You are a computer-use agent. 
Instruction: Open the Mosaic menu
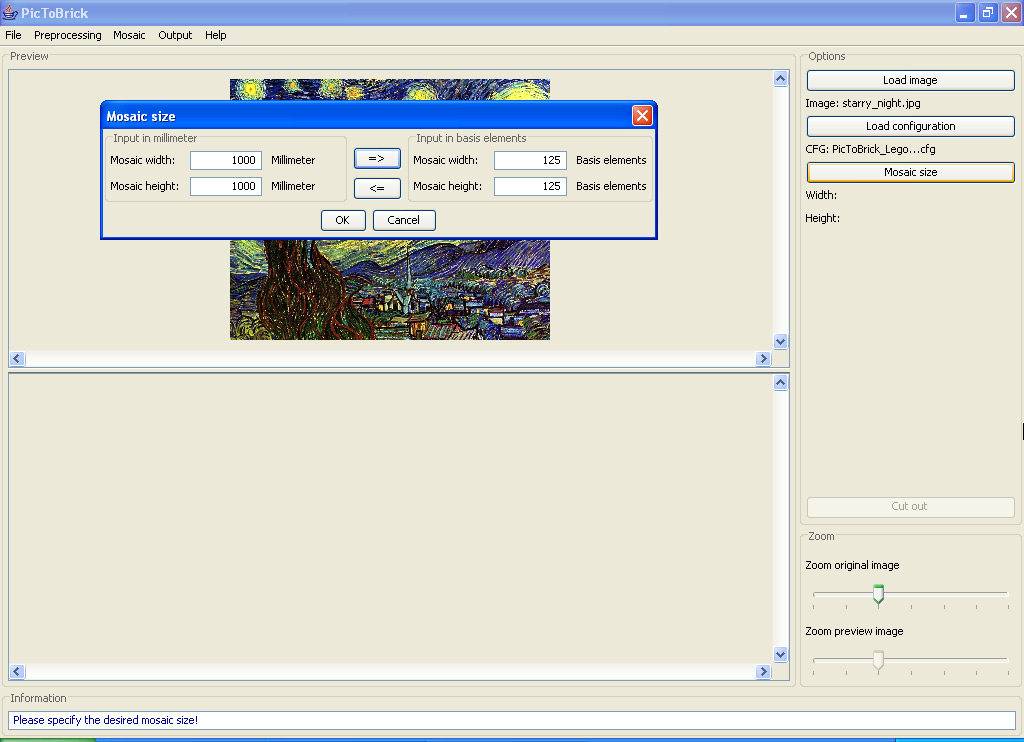(129, 35)
